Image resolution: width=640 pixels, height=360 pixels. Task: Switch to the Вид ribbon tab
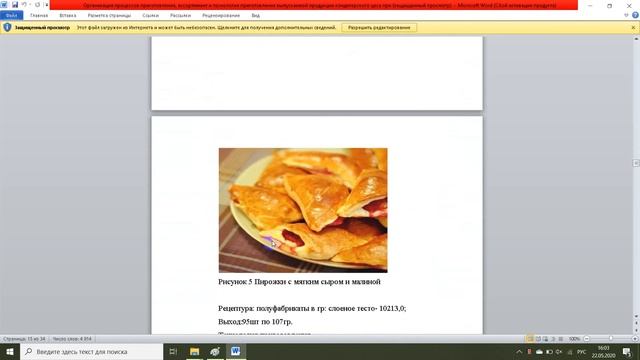point(256,16)
